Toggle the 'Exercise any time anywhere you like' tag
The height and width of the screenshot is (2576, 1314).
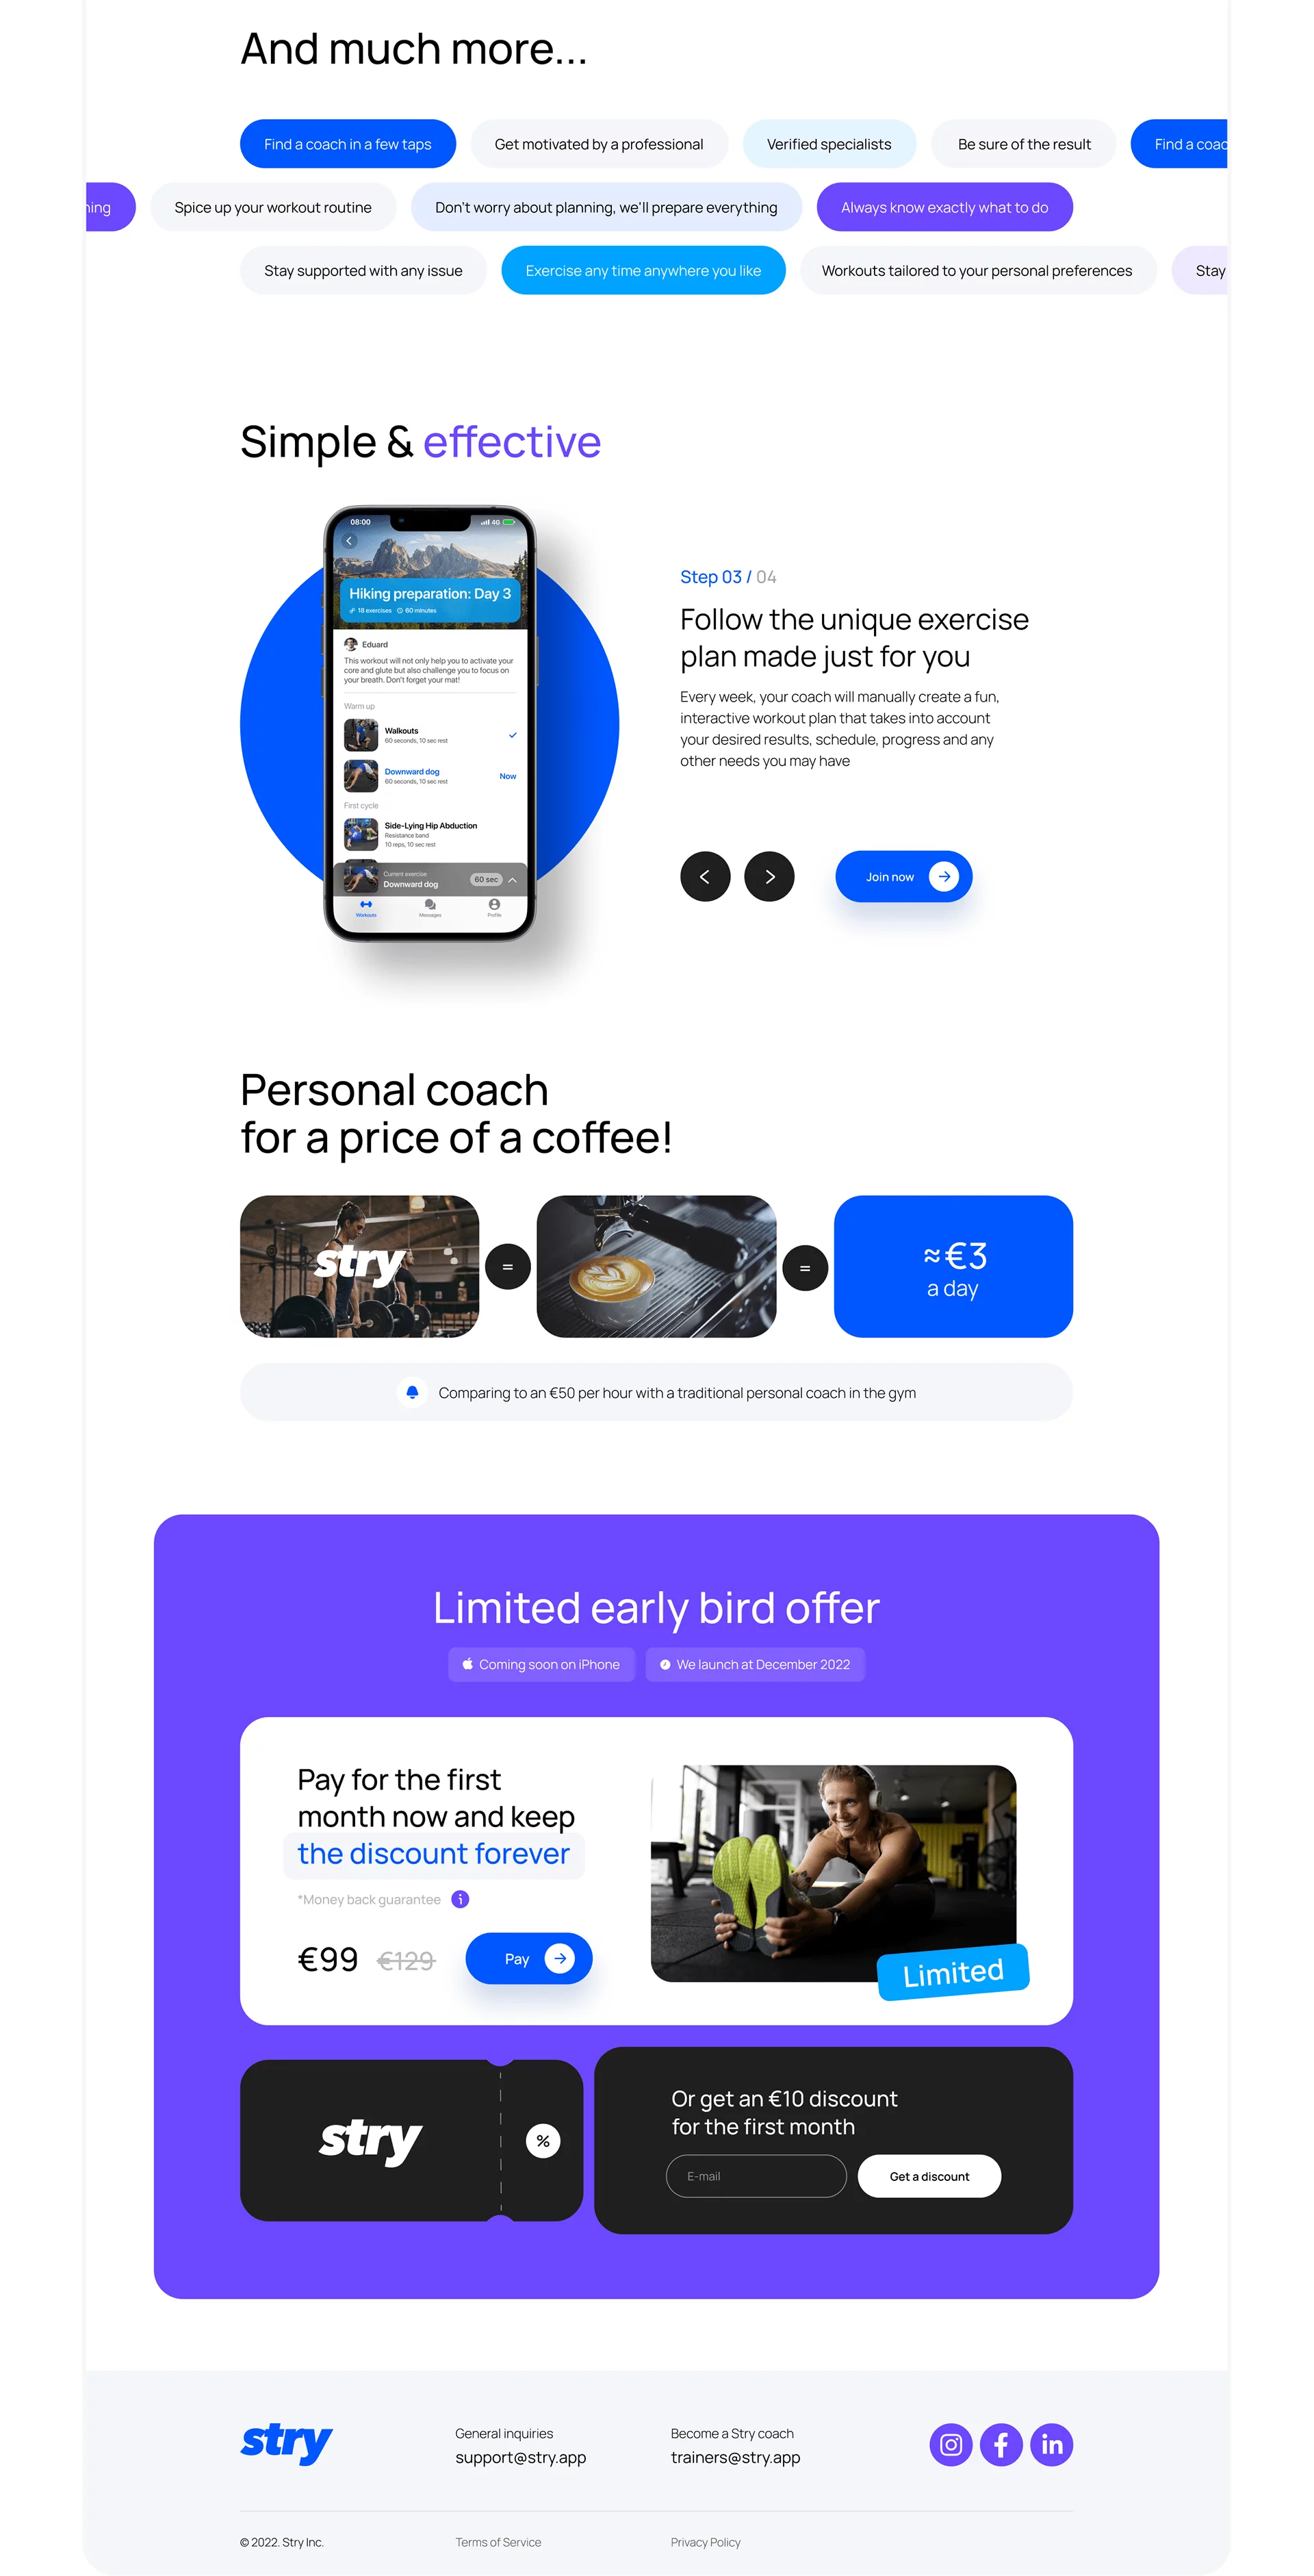point(643,270)
